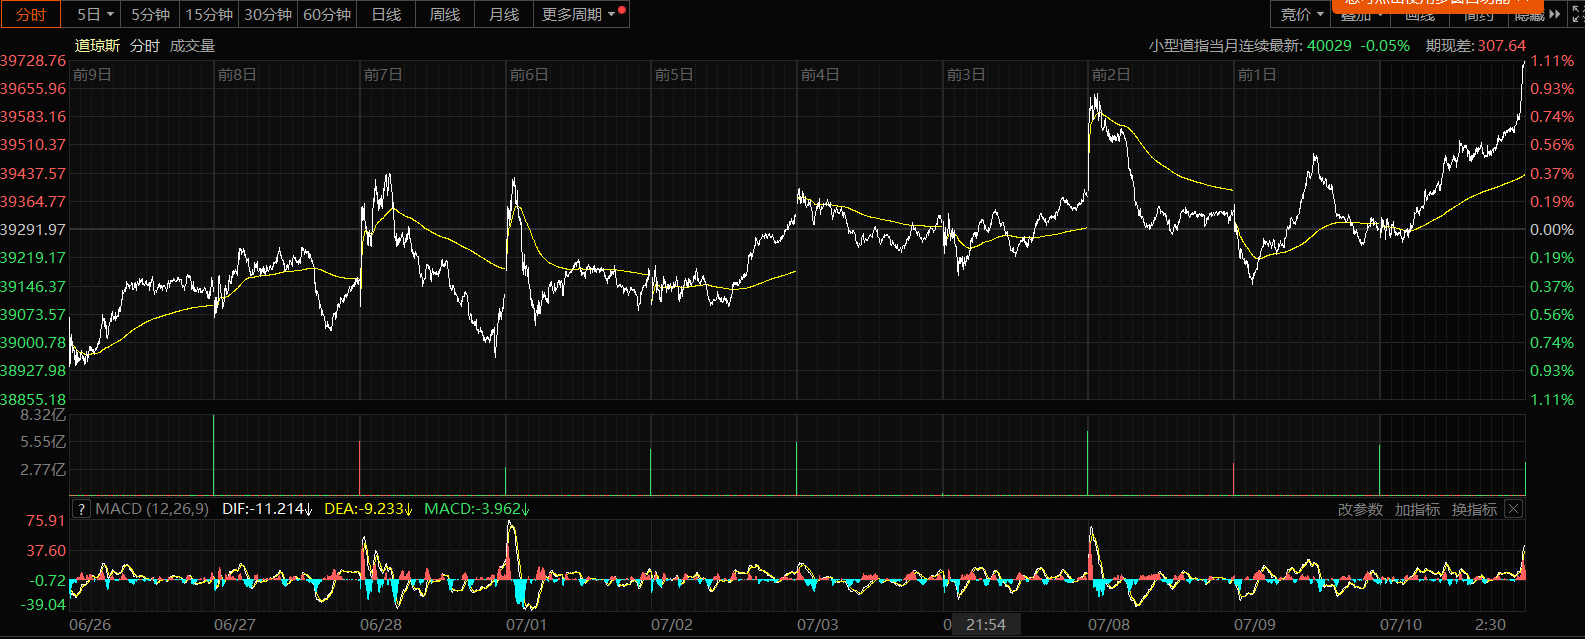Click the 5.55亿 volume axis label

click(43, 442)
